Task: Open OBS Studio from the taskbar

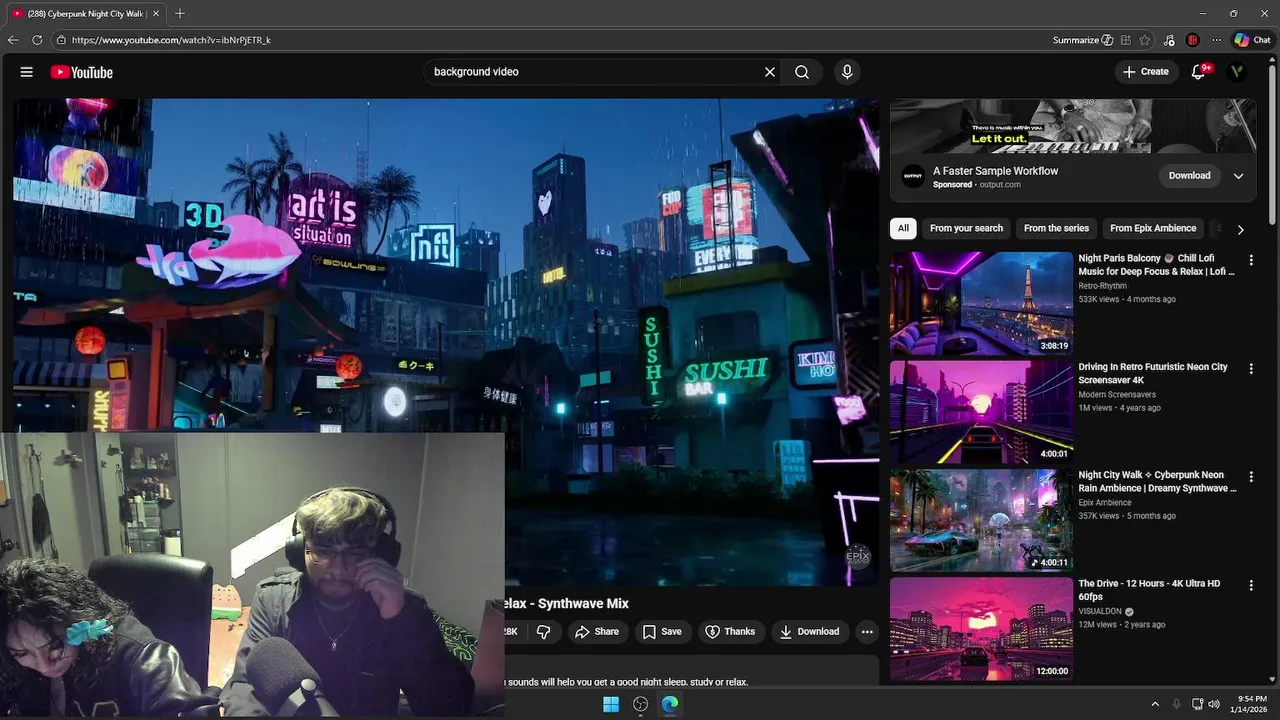Action: pos(641,704)
